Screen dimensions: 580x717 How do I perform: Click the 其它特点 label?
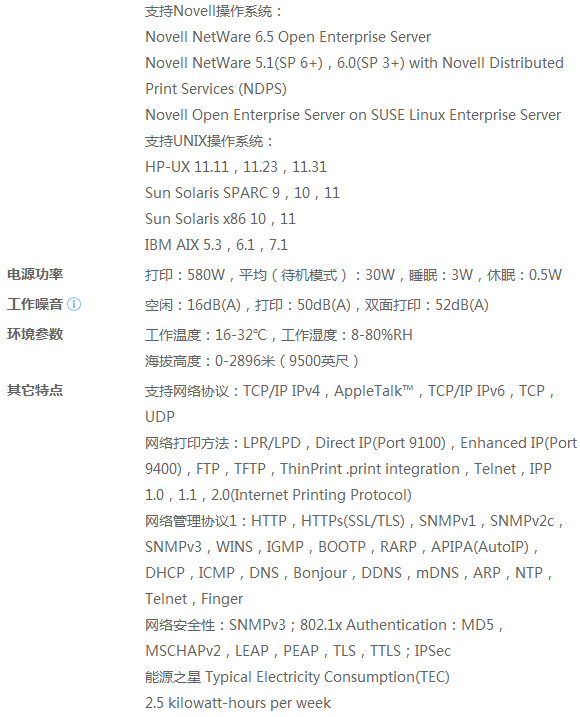(x=35, y=391)
